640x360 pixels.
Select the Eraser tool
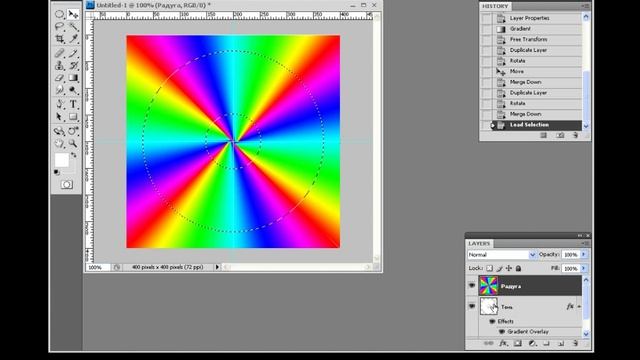[x=60, y=78]
